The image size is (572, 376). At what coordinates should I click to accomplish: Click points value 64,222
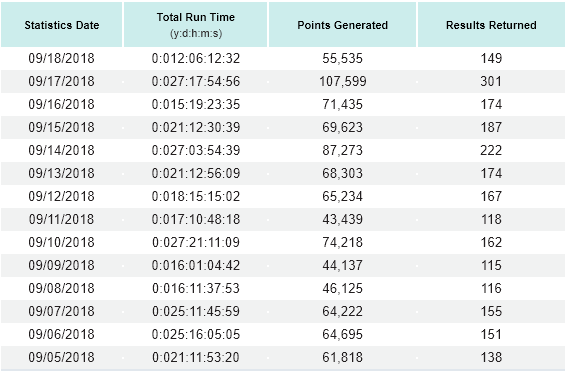click(343, 311)
